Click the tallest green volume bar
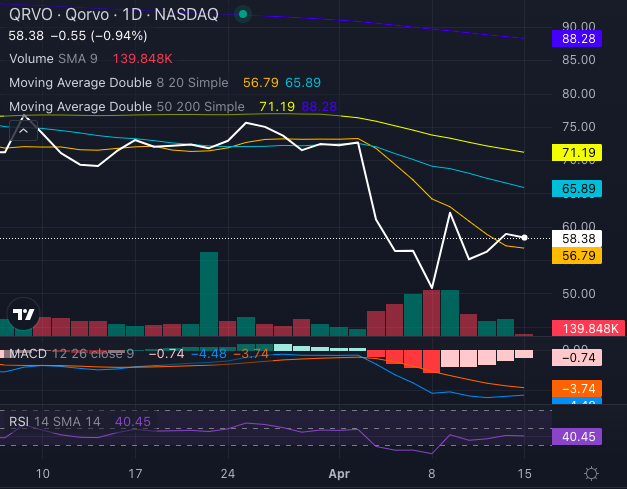The height and width of the screenshot is (489, 627). click(x=208, y=294)
